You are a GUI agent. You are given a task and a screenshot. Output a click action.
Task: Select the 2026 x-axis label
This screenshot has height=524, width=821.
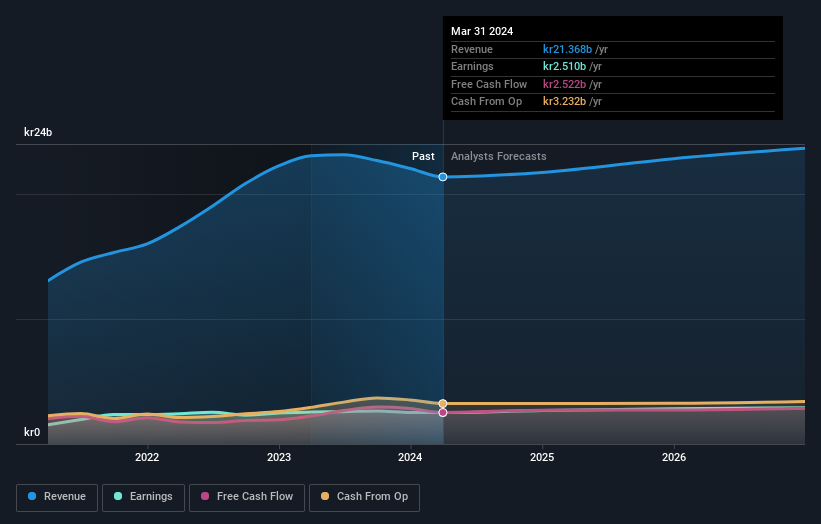click(x=674, y=458)
